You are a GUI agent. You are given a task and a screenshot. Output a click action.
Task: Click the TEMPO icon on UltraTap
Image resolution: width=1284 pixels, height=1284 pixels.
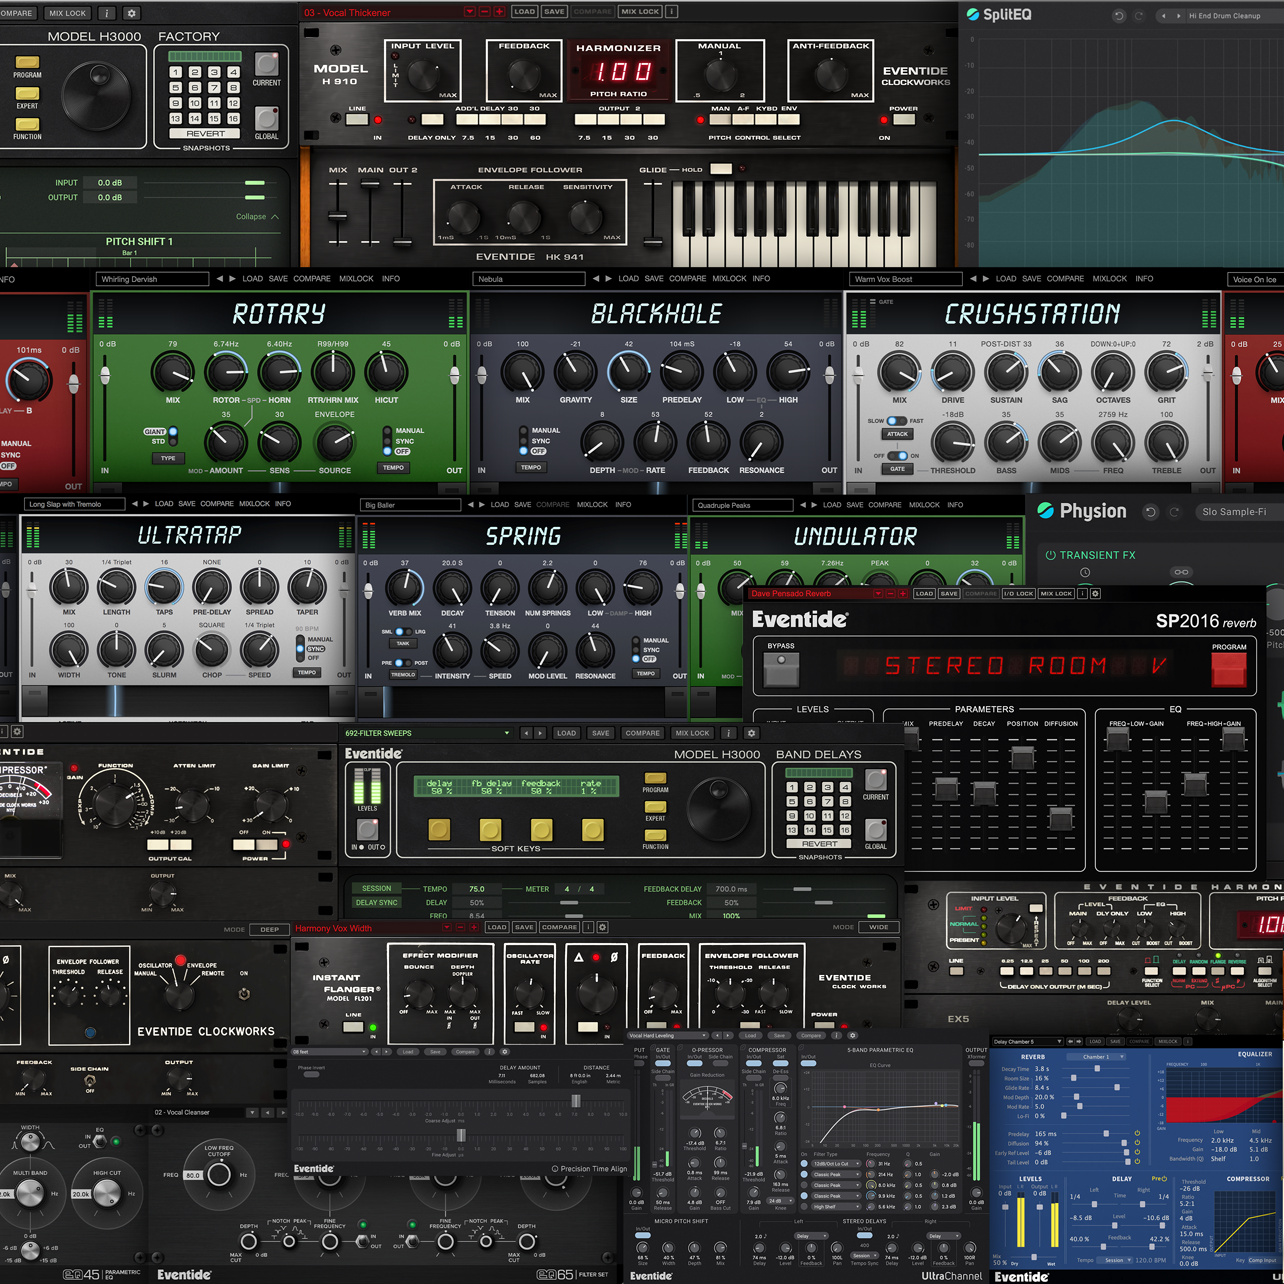tap(305, 673)
